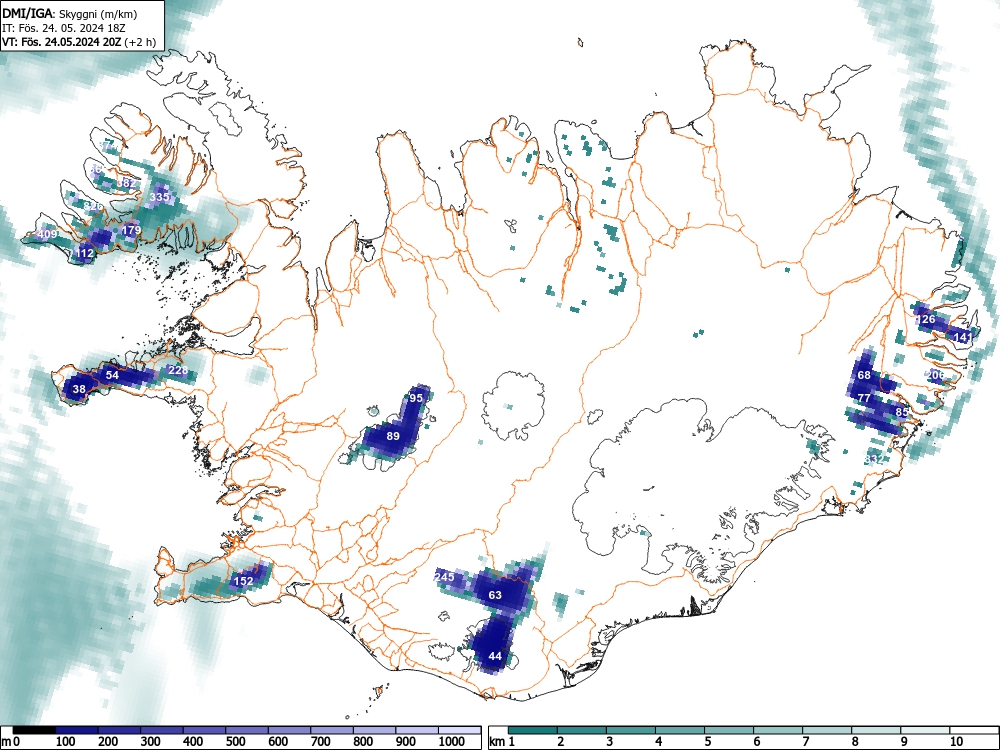The width and height of the screenshot is (1000, 750).
Task: Click the visibility value 85 on the map
Action: pos(902,412)
